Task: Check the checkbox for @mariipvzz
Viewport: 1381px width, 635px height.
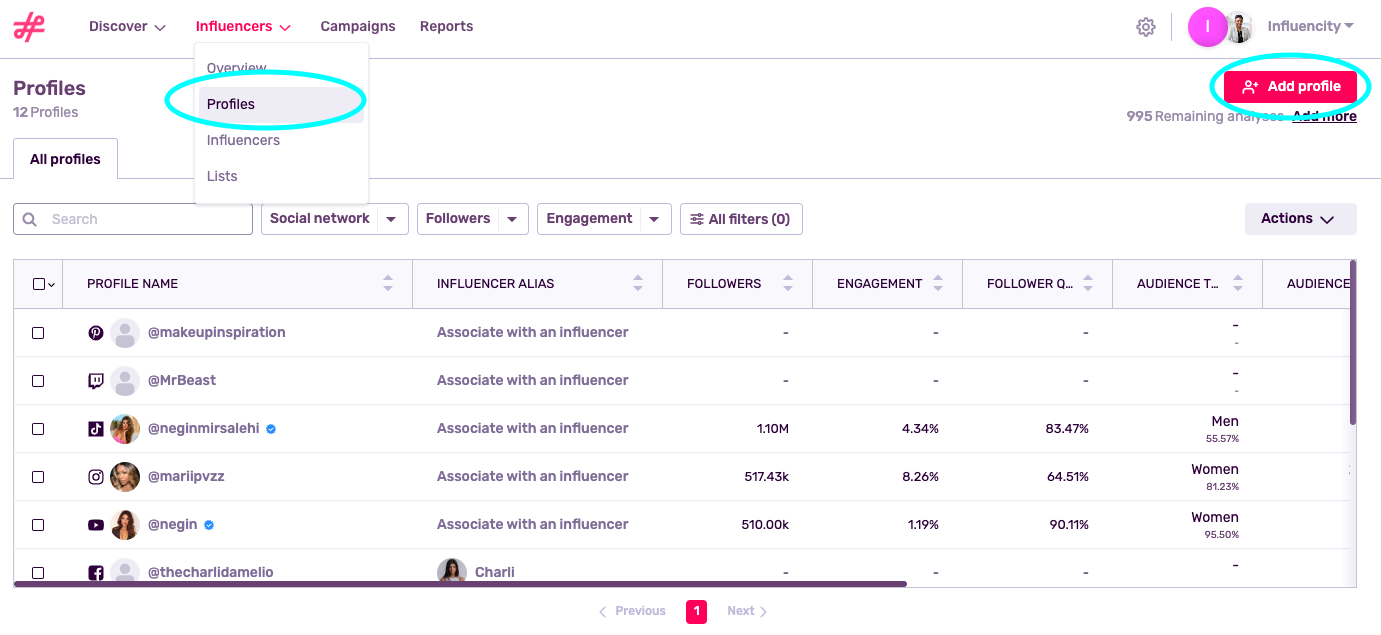Action: click(x=38, y=477)
